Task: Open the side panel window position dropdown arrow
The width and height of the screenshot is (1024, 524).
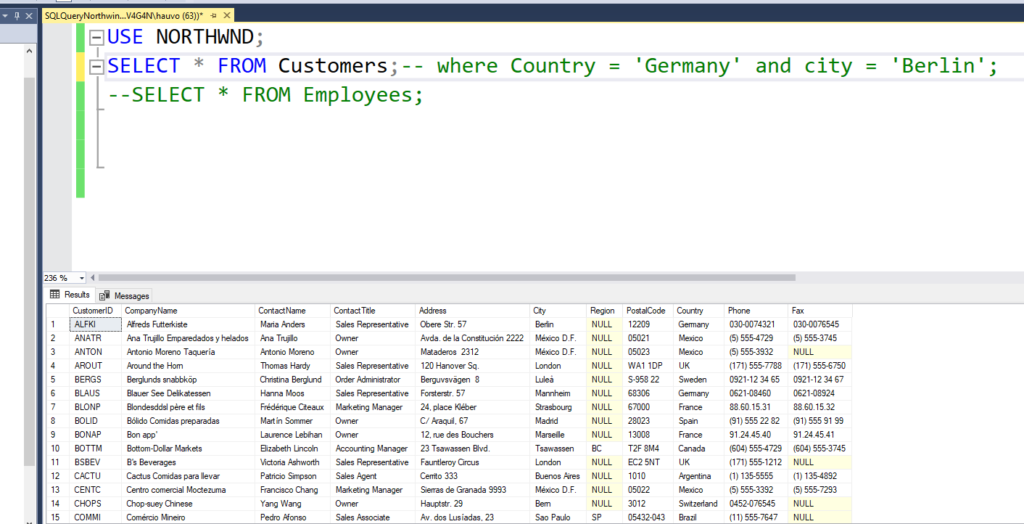Action: (5, 15)
